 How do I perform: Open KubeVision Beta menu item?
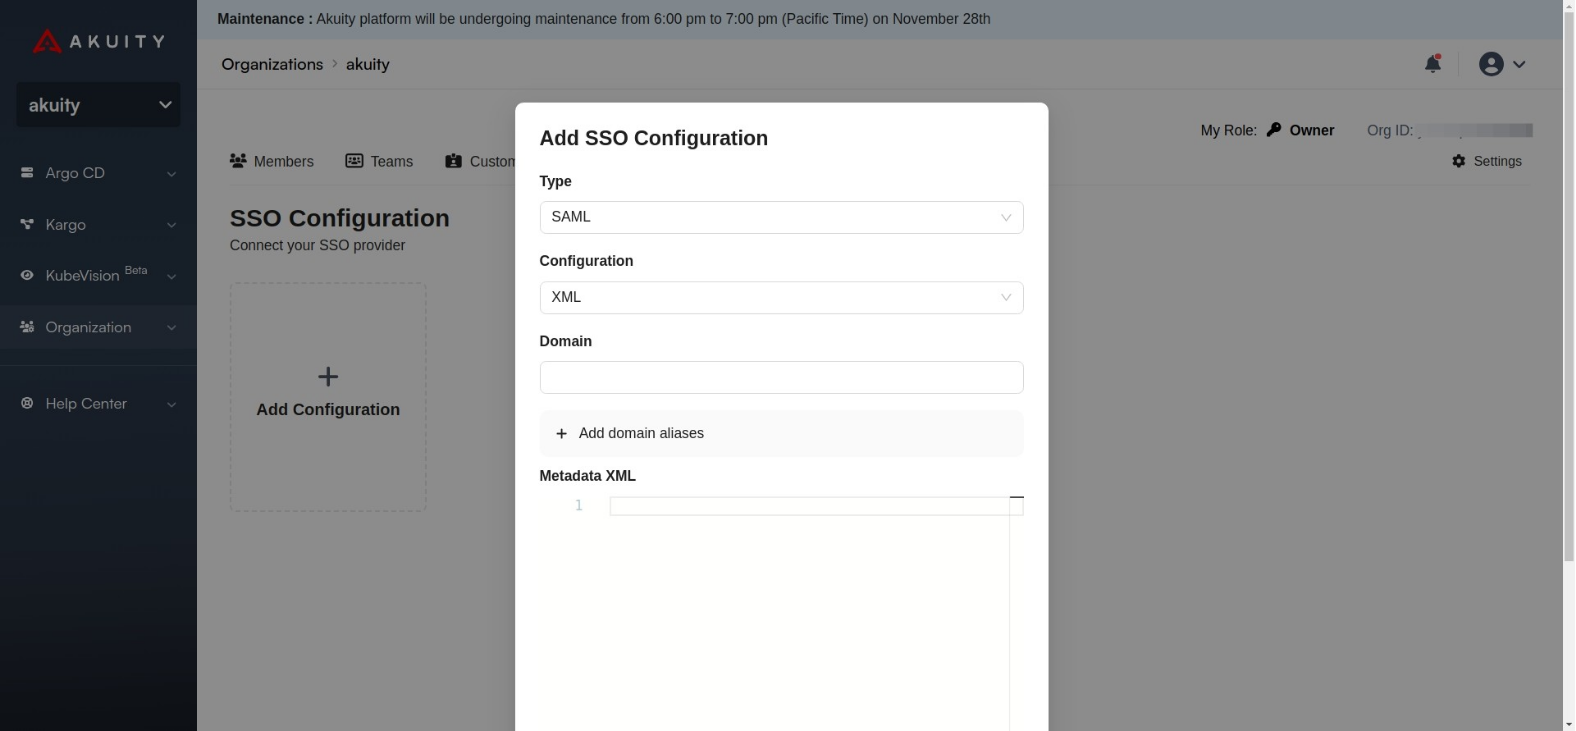tap(98, 276)
